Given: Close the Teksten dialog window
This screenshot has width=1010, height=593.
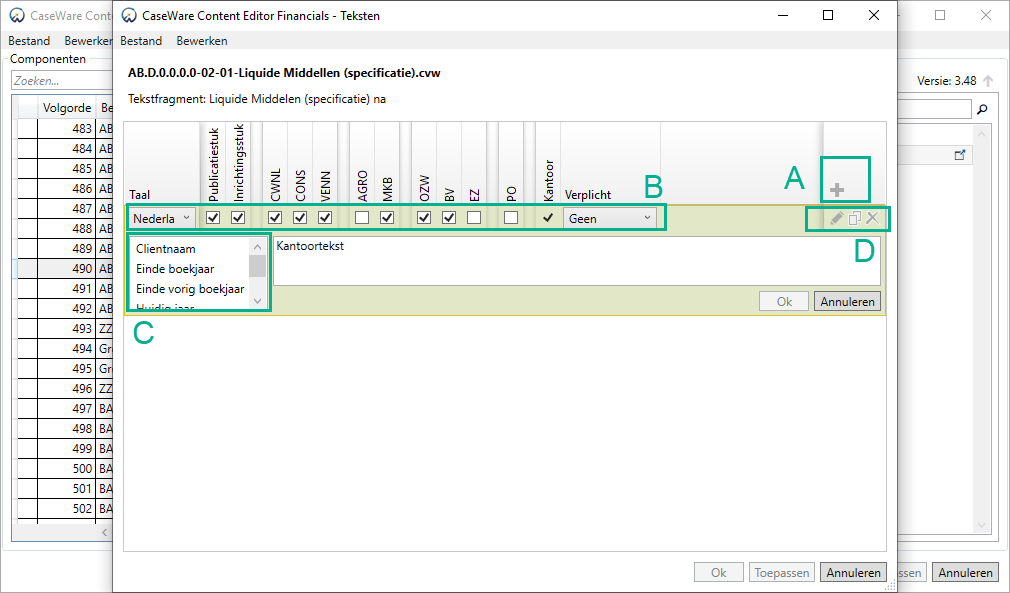Looking at the screenshot, I should [x=873, y=15].
